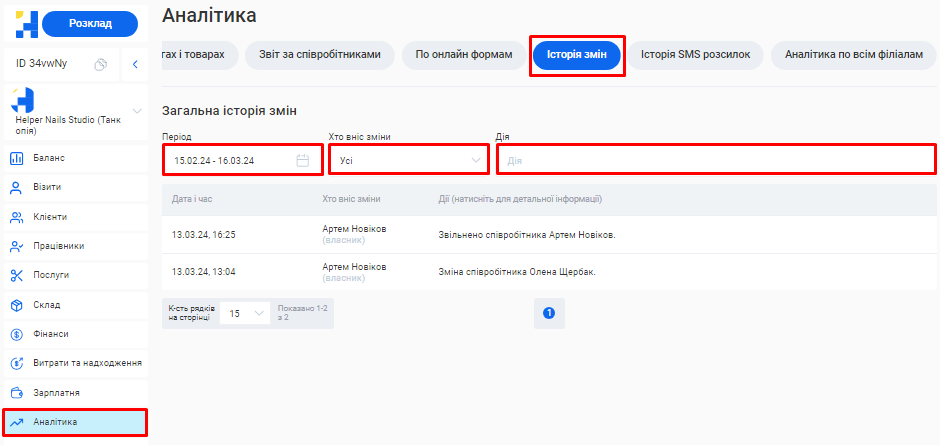Click the Фінанси dollar coin icon
940x445 pixels.
coord(16,334)
